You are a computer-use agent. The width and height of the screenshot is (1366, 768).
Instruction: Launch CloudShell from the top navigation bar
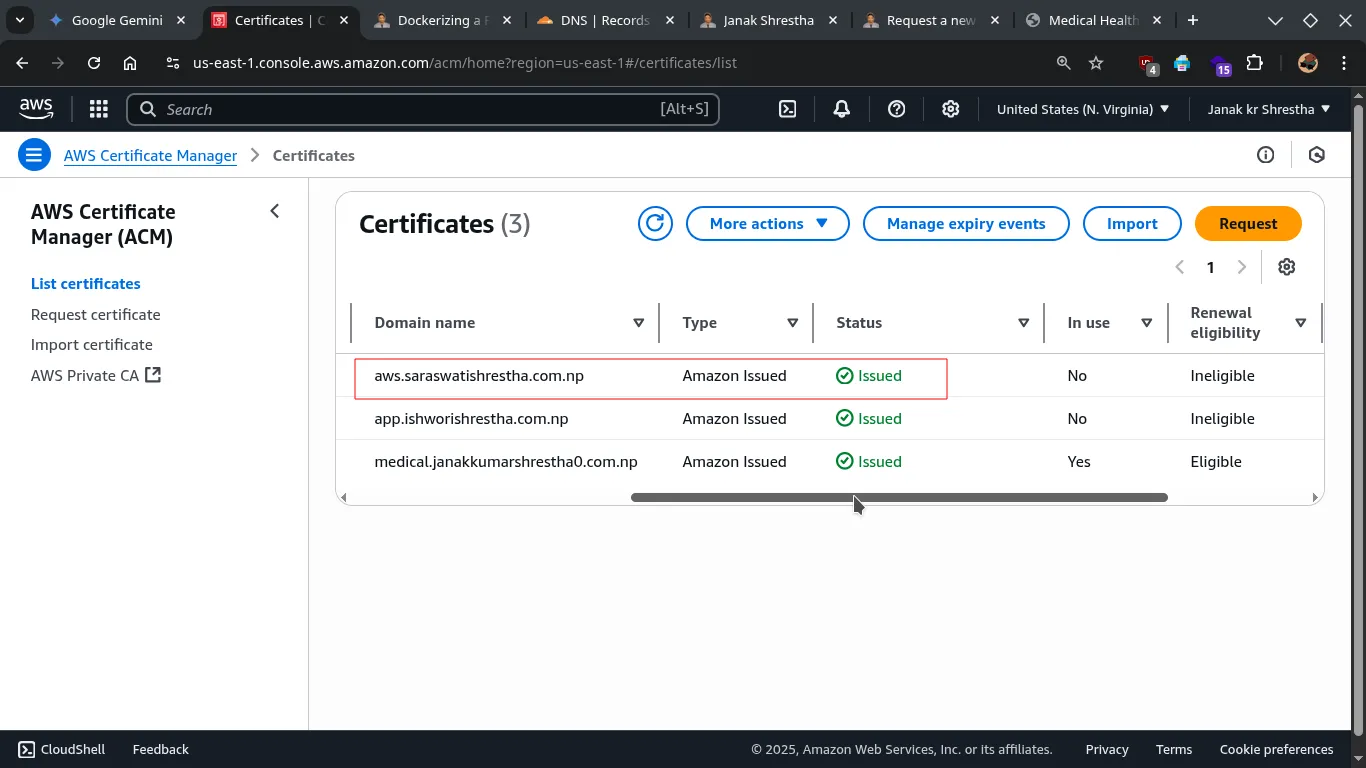click(788, 109)
